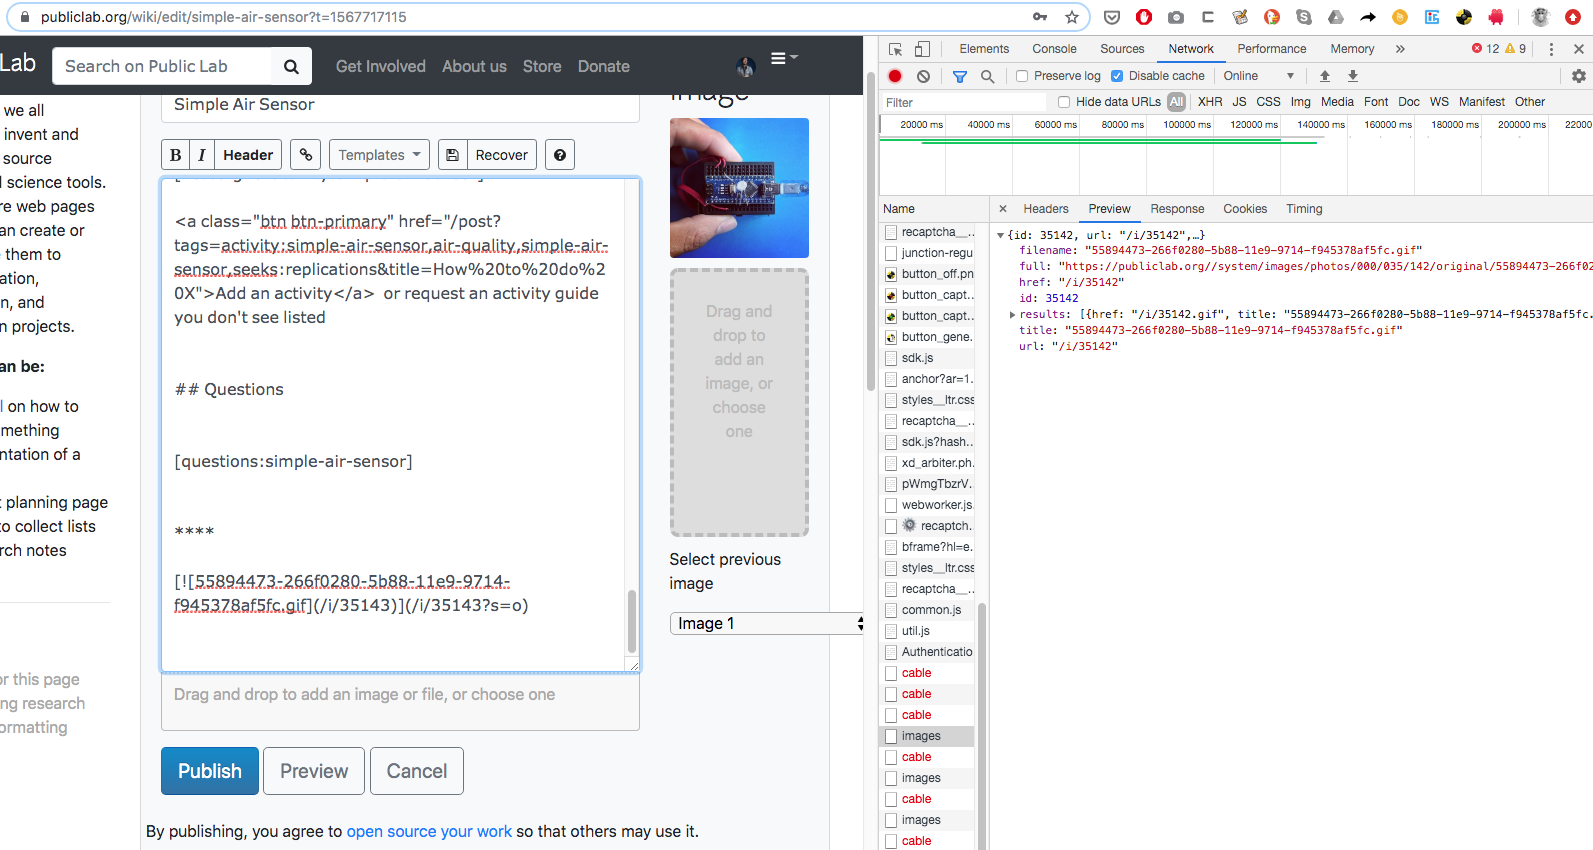Open the Donate nav link
This screenshot has width=1593, height=850.
(x=604, y=66)
